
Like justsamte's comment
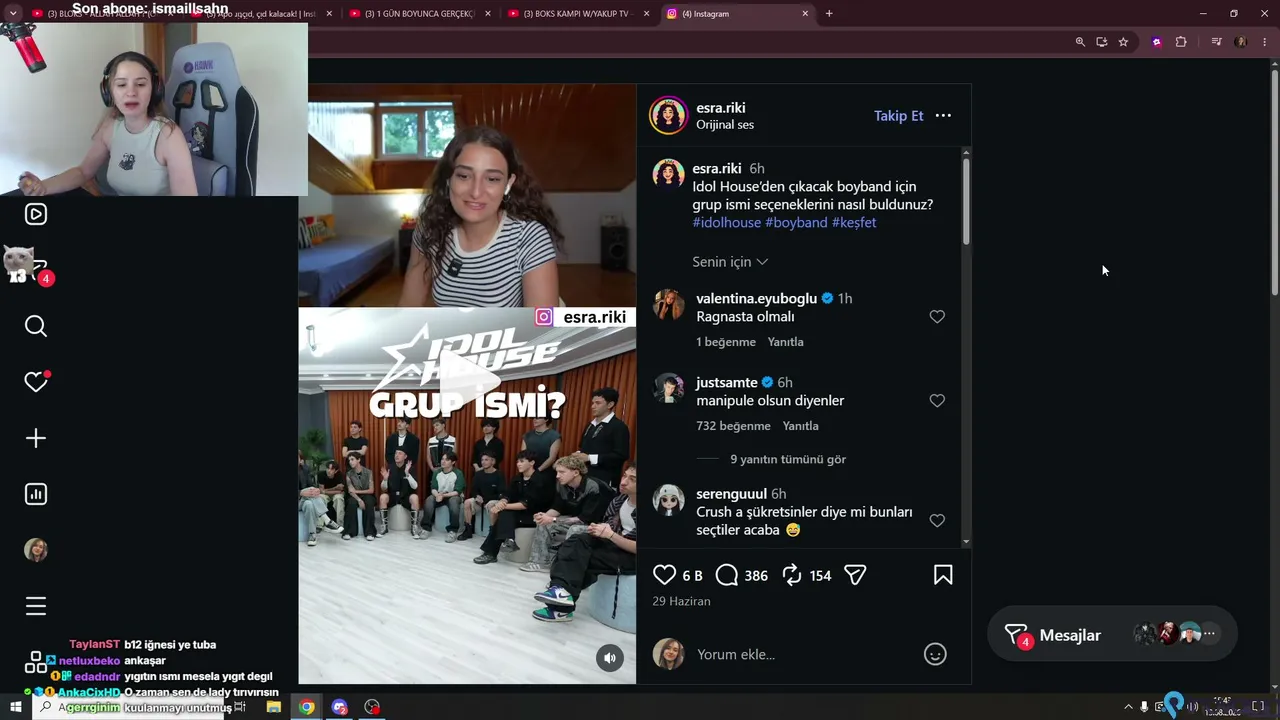(x=937, y=400)
